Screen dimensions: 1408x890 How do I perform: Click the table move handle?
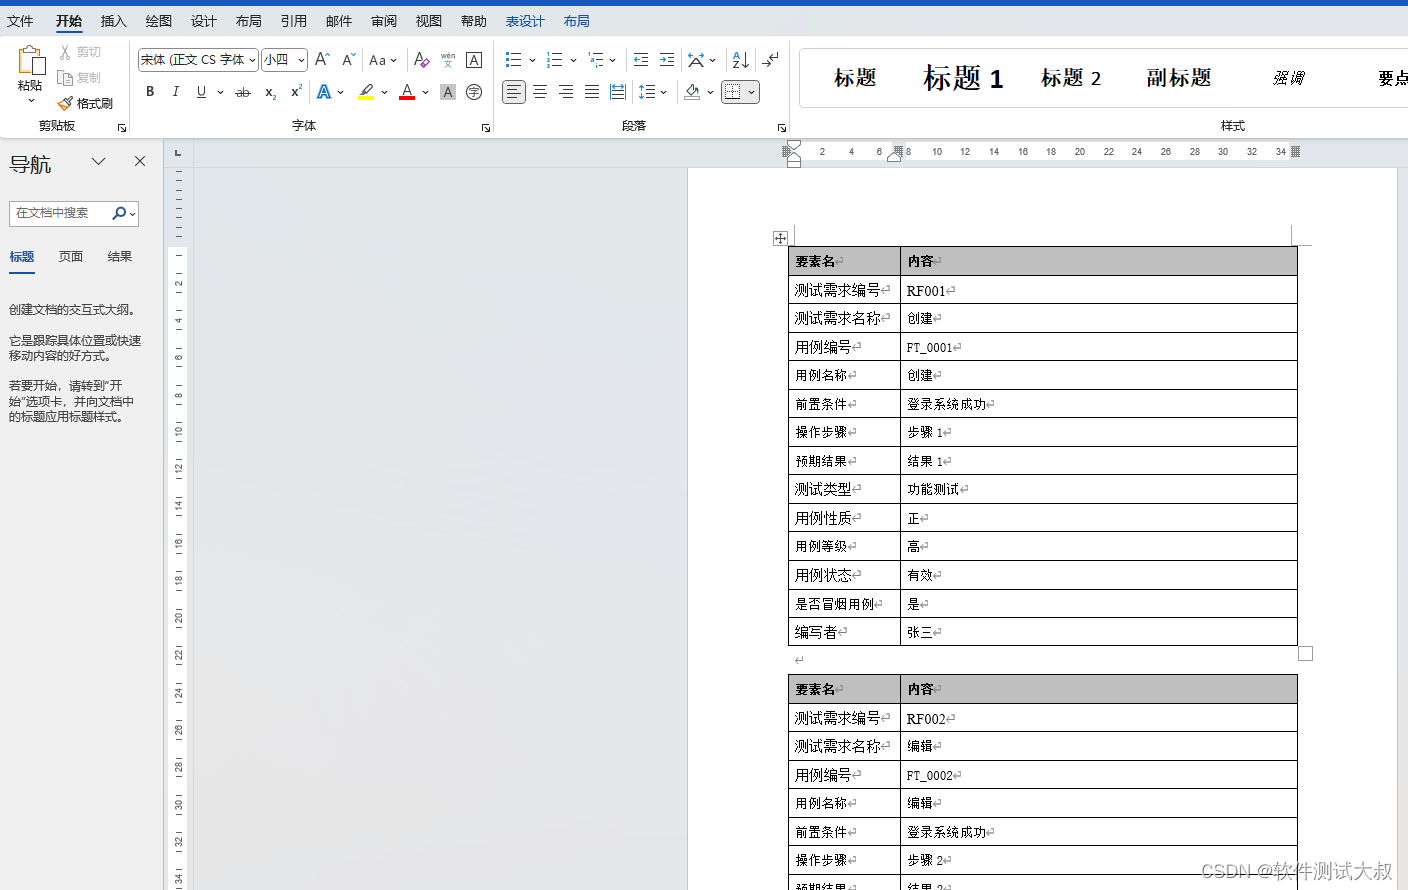tap(781, 238)
